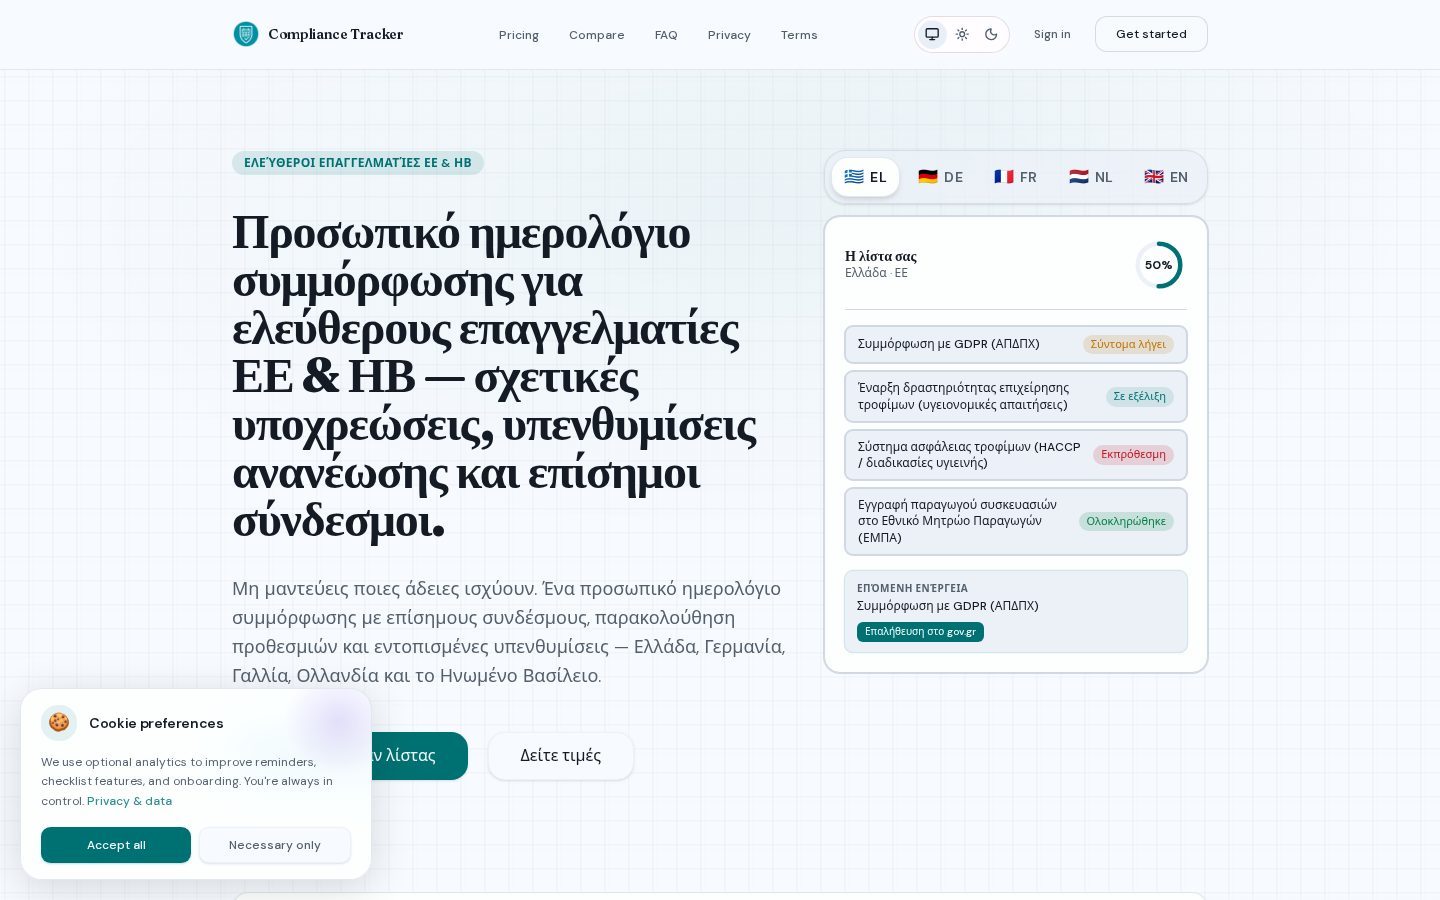This screenshot has width=1440, height=900.
Task: Open the Terms navigation link
Action: (799, 35)
